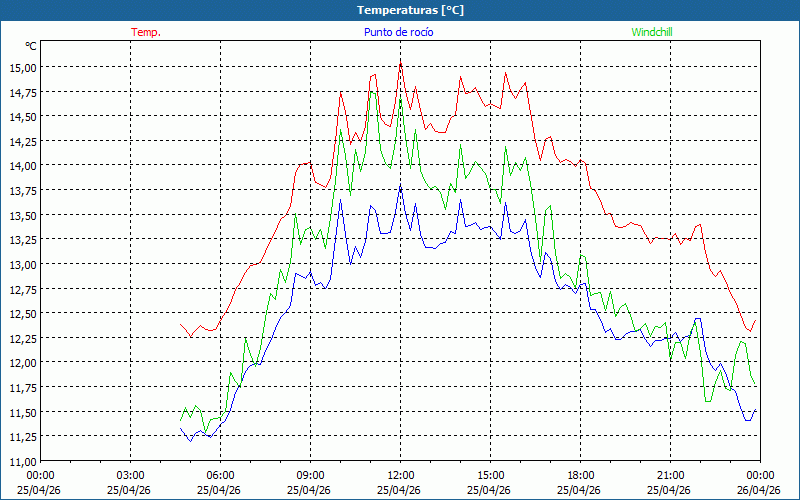
Task: Select the 14,00 value on the y-axis
Action: coord(22,166)
